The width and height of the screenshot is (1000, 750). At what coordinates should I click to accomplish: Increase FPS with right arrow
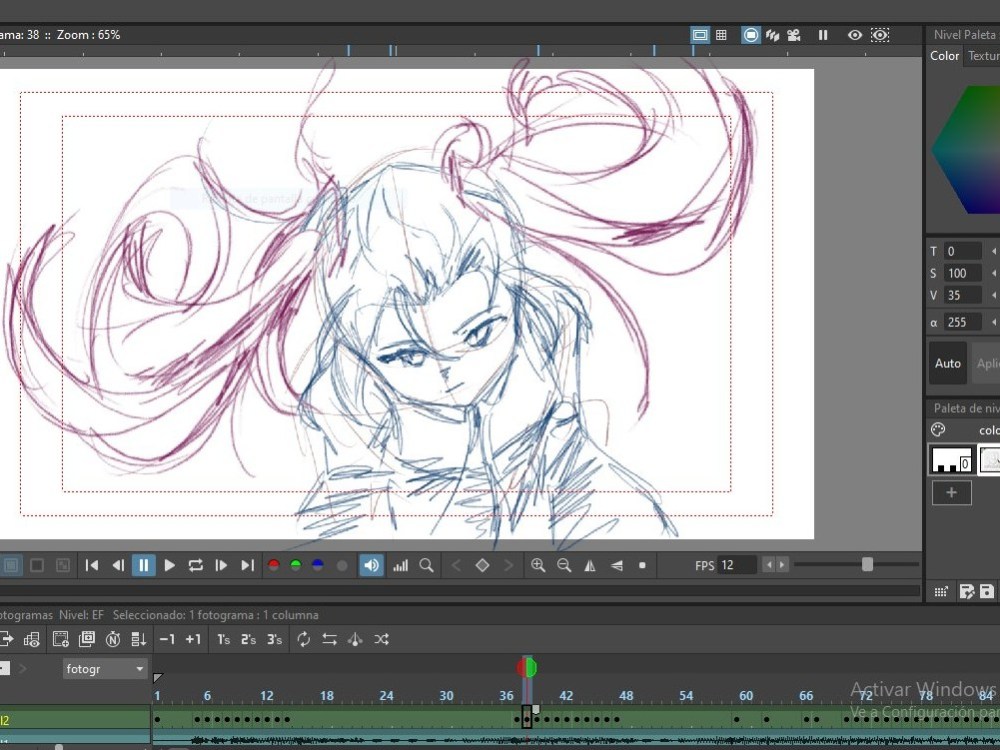(x=782, y=565)
